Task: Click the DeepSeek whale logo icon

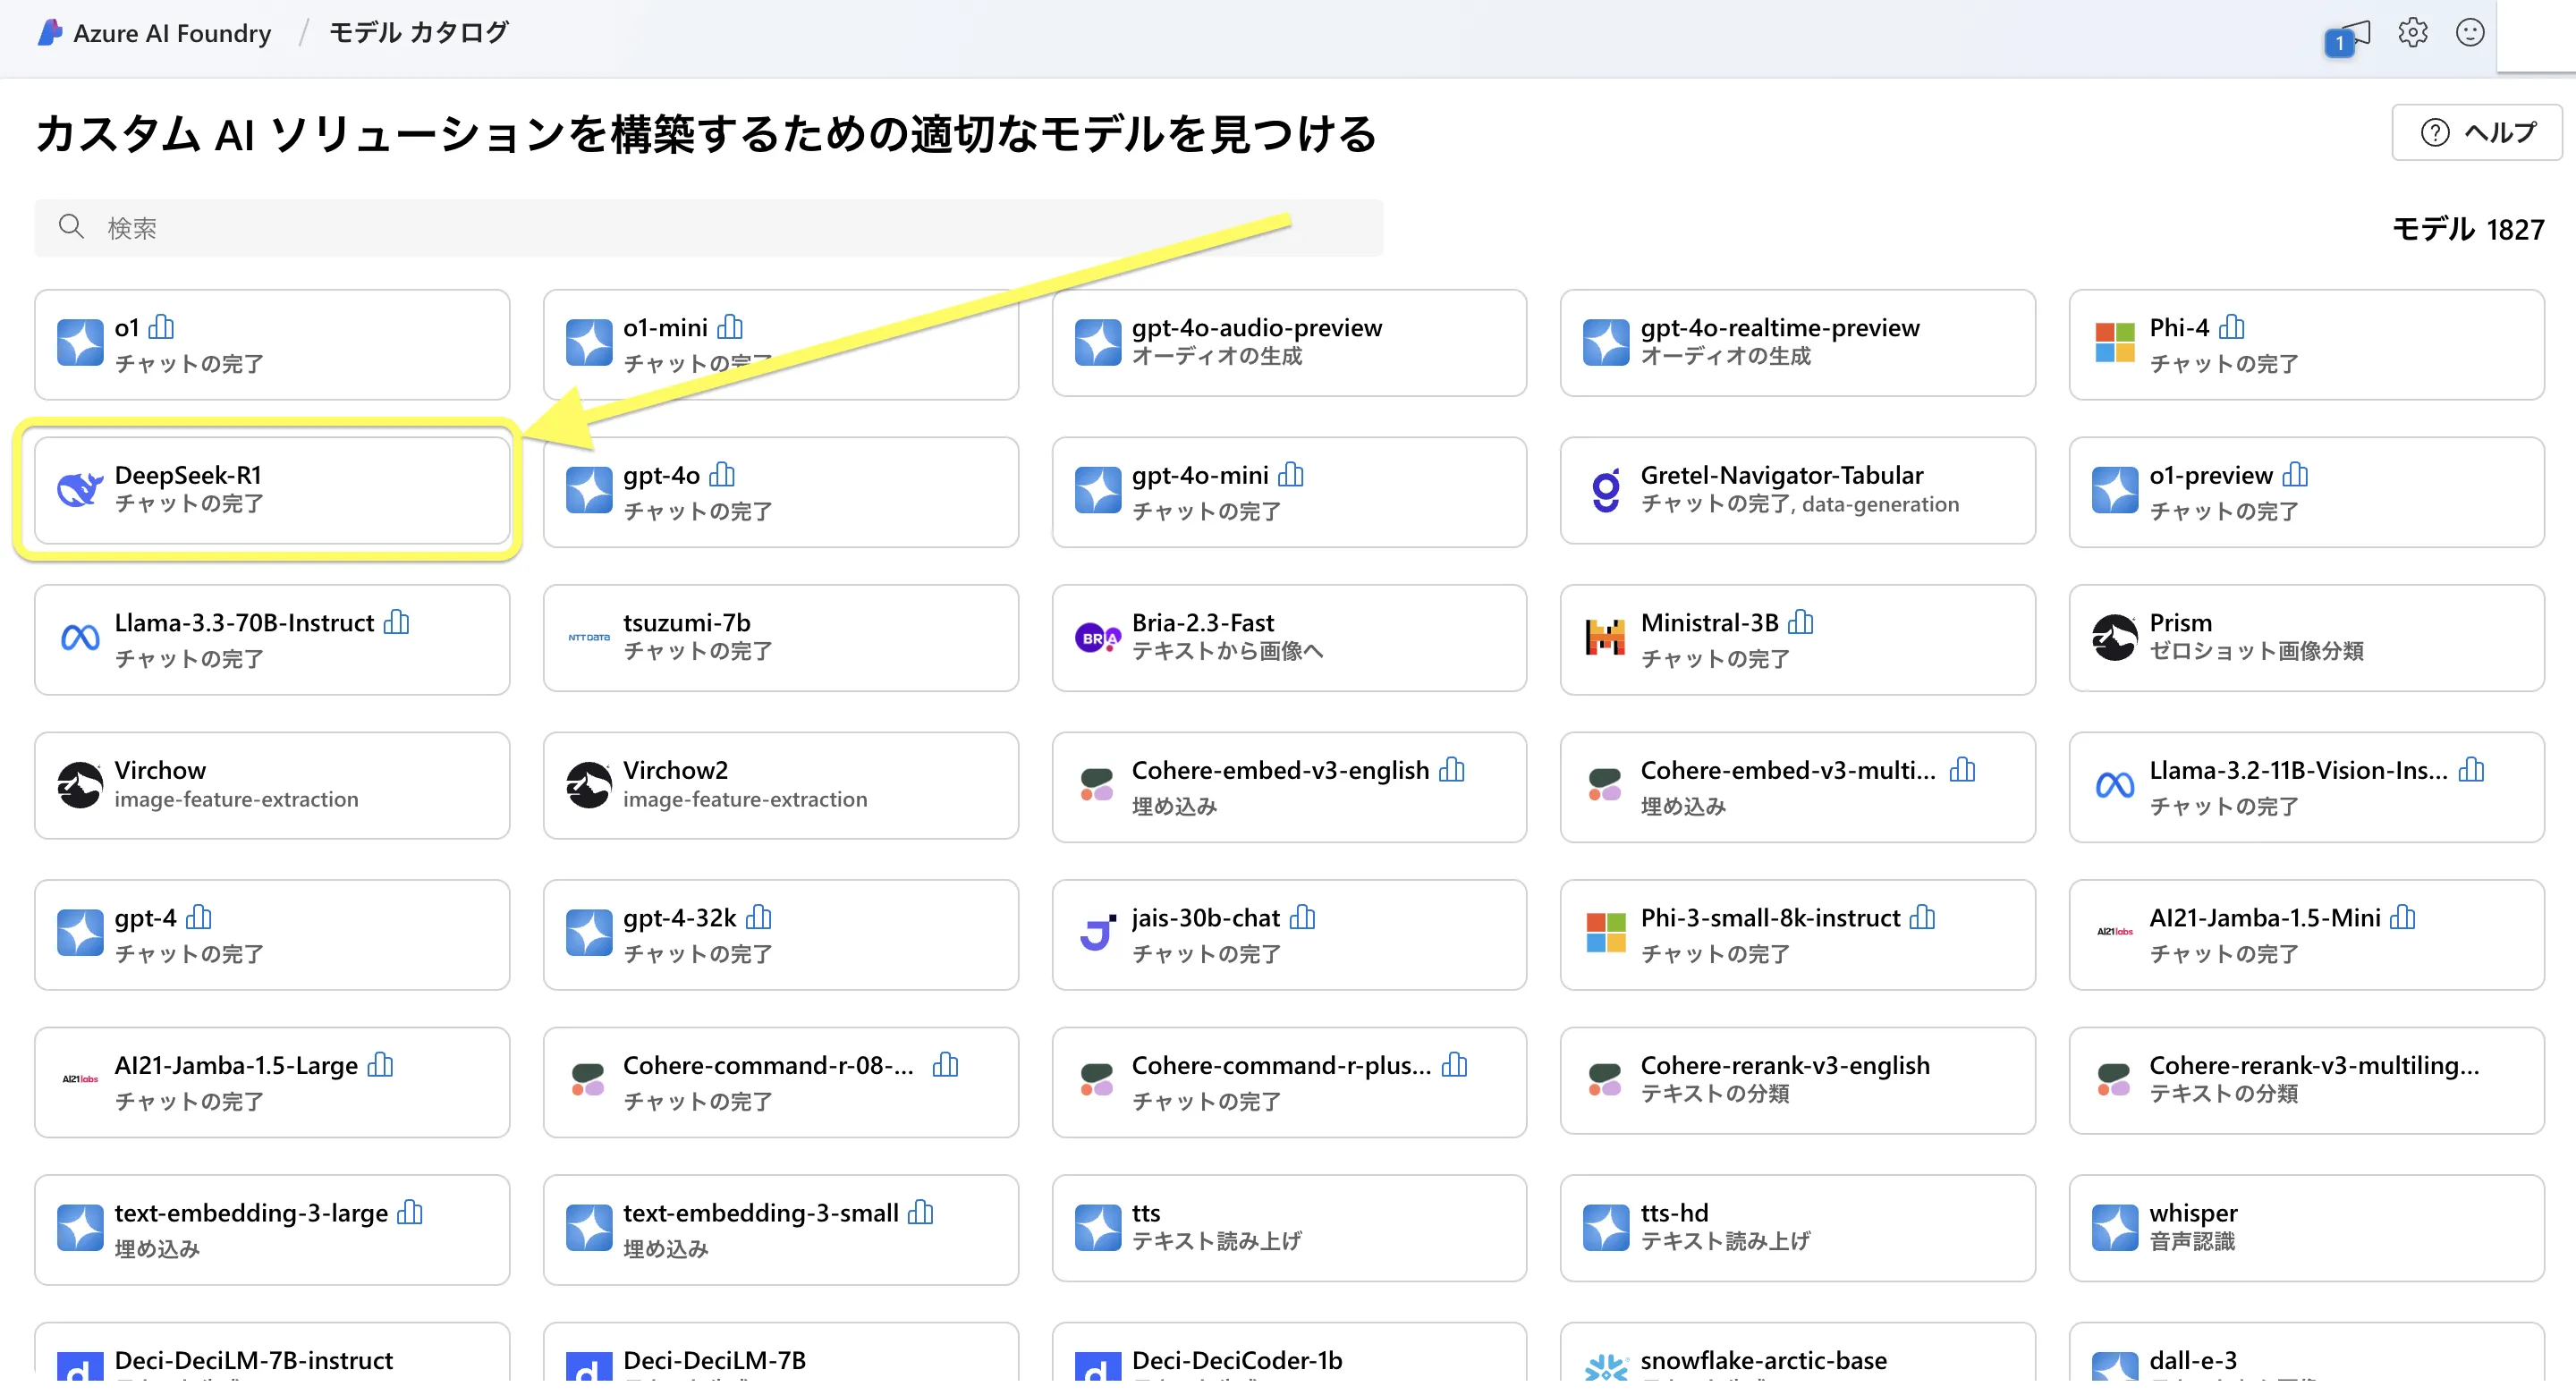Action: tap(80, 489)
